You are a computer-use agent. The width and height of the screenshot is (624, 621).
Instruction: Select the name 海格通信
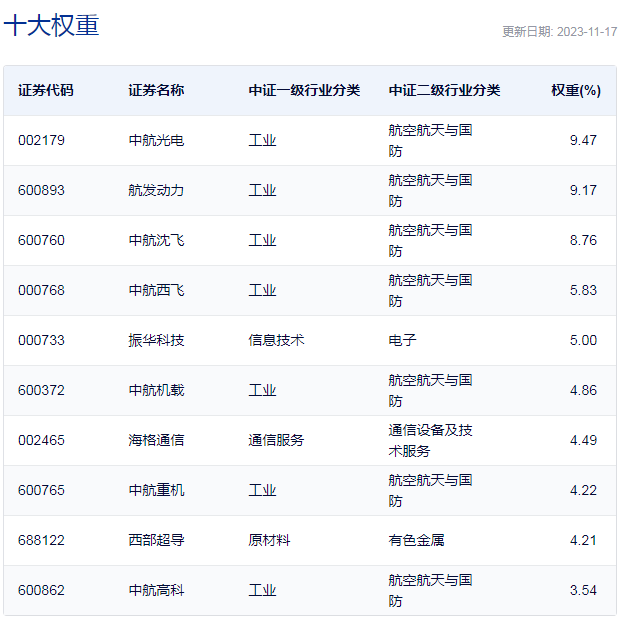pyautogui.click(x=156, y=440)
